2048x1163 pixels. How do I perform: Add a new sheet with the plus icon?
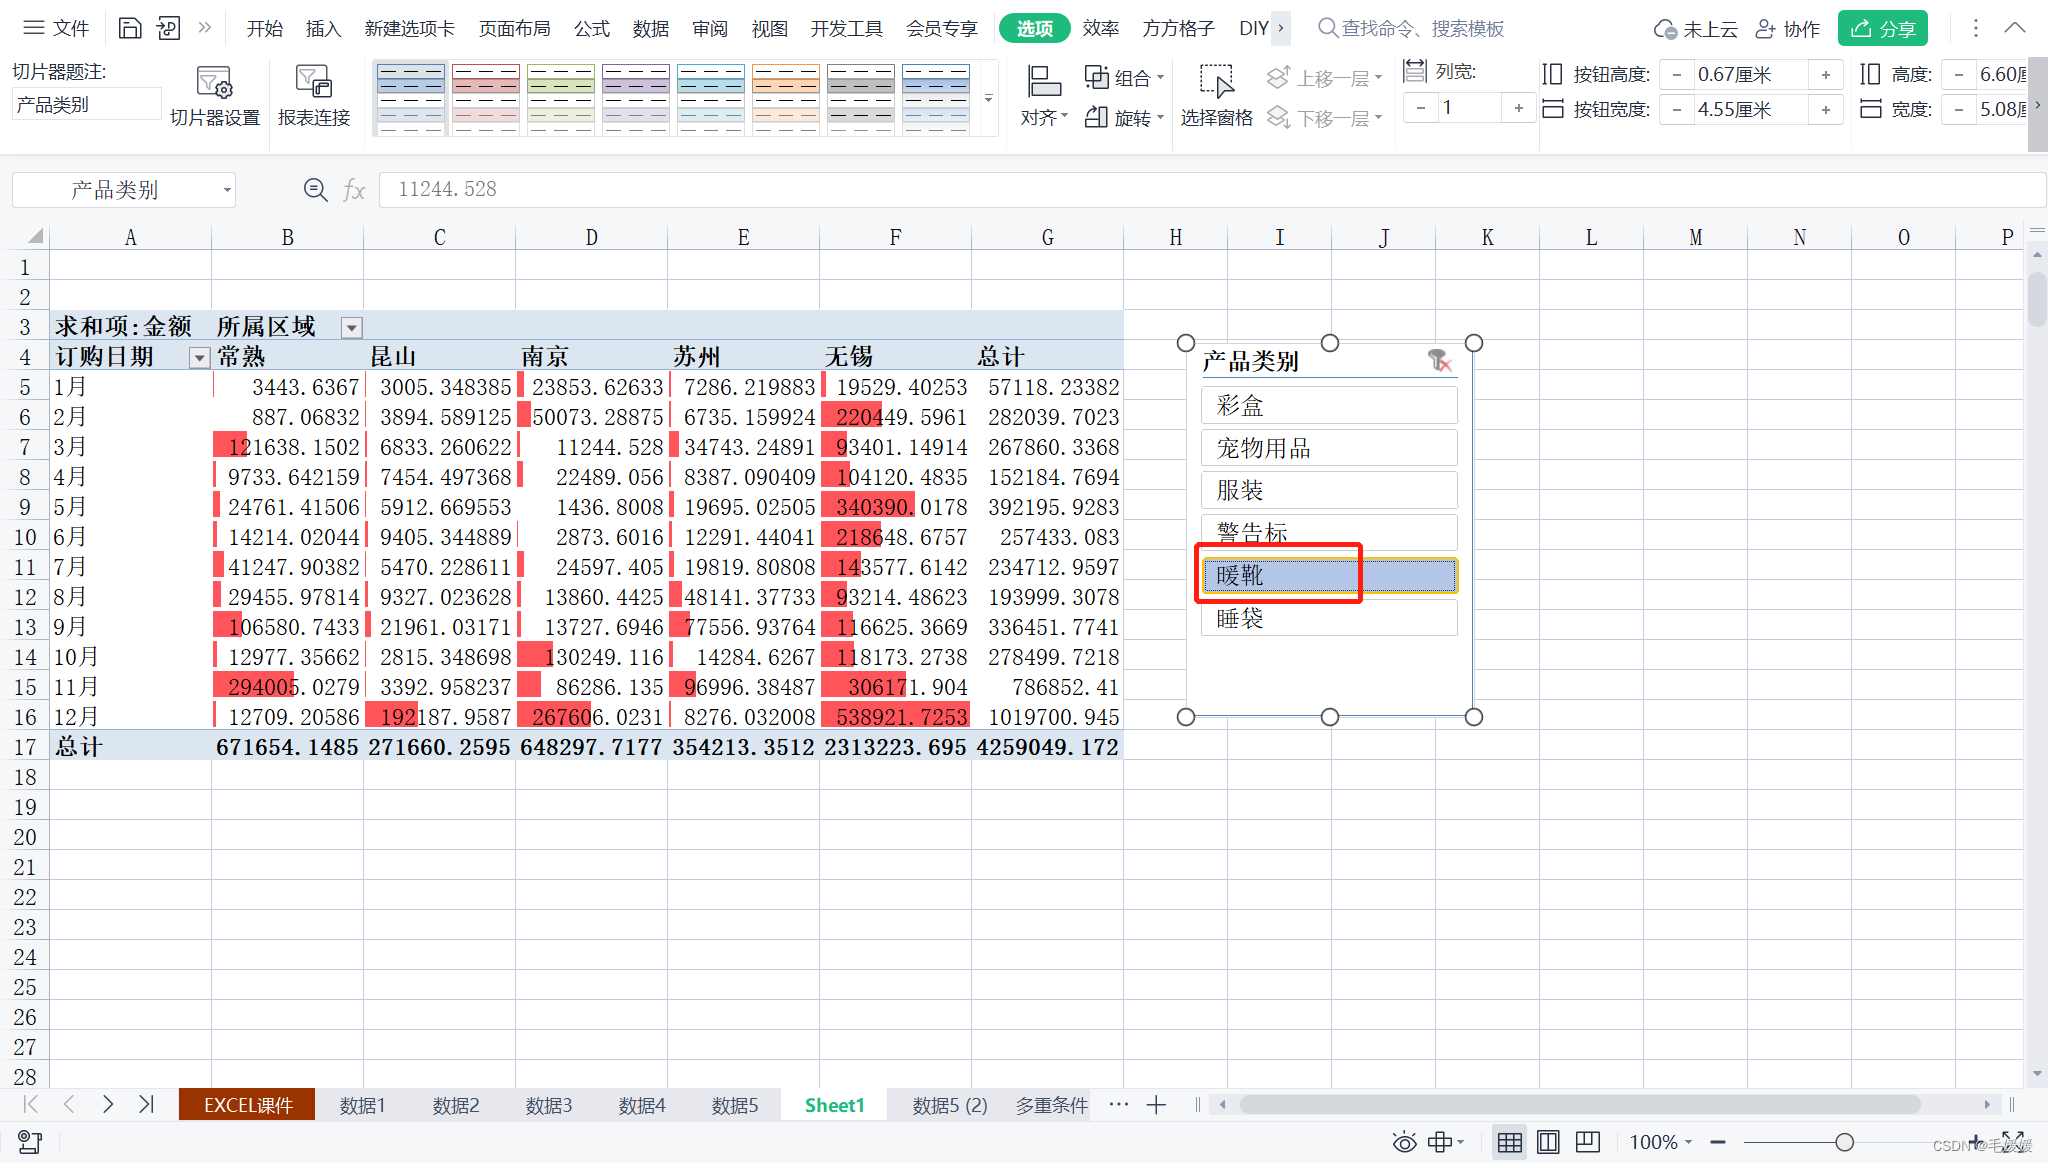1156,1105
